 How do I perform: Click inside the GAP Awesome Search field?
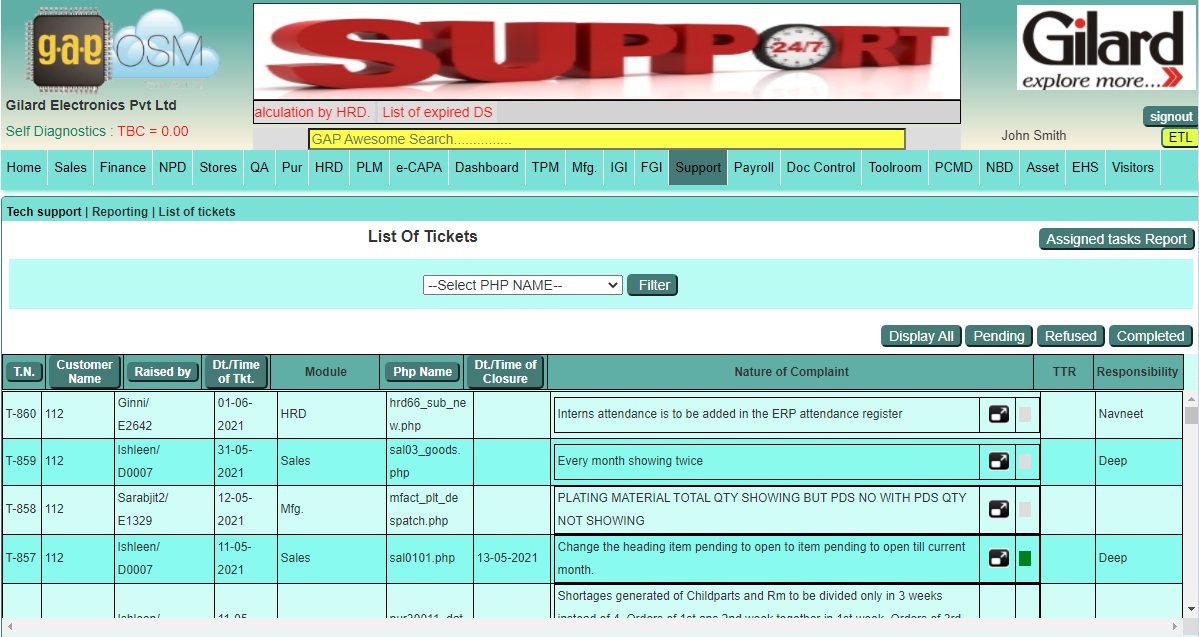pos(608,139)
